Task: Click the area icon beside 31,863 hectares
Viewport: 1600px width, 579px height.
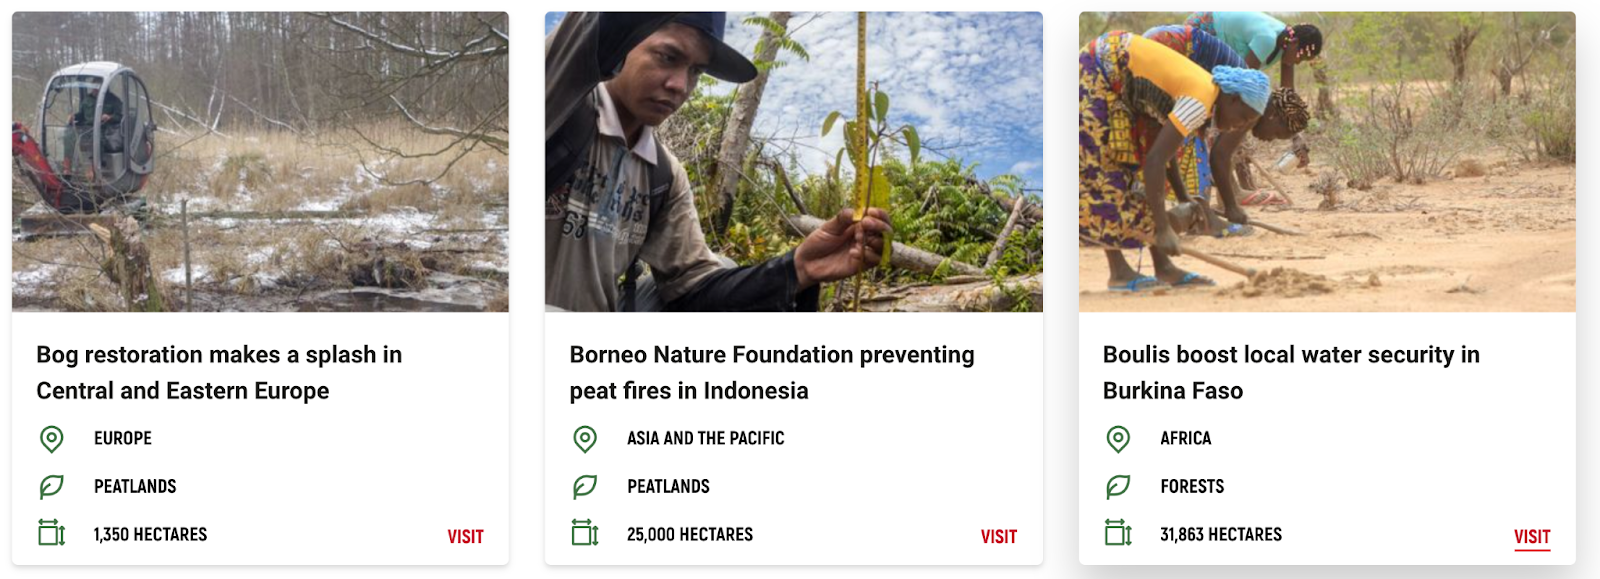Action: coord(1118,533)
